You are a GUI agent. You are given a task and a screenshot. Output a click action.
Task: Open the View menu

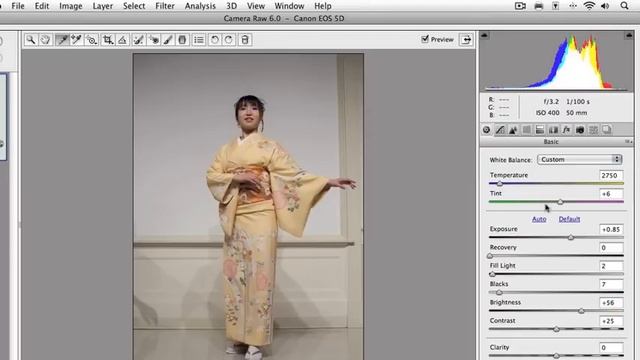point(256,6)
